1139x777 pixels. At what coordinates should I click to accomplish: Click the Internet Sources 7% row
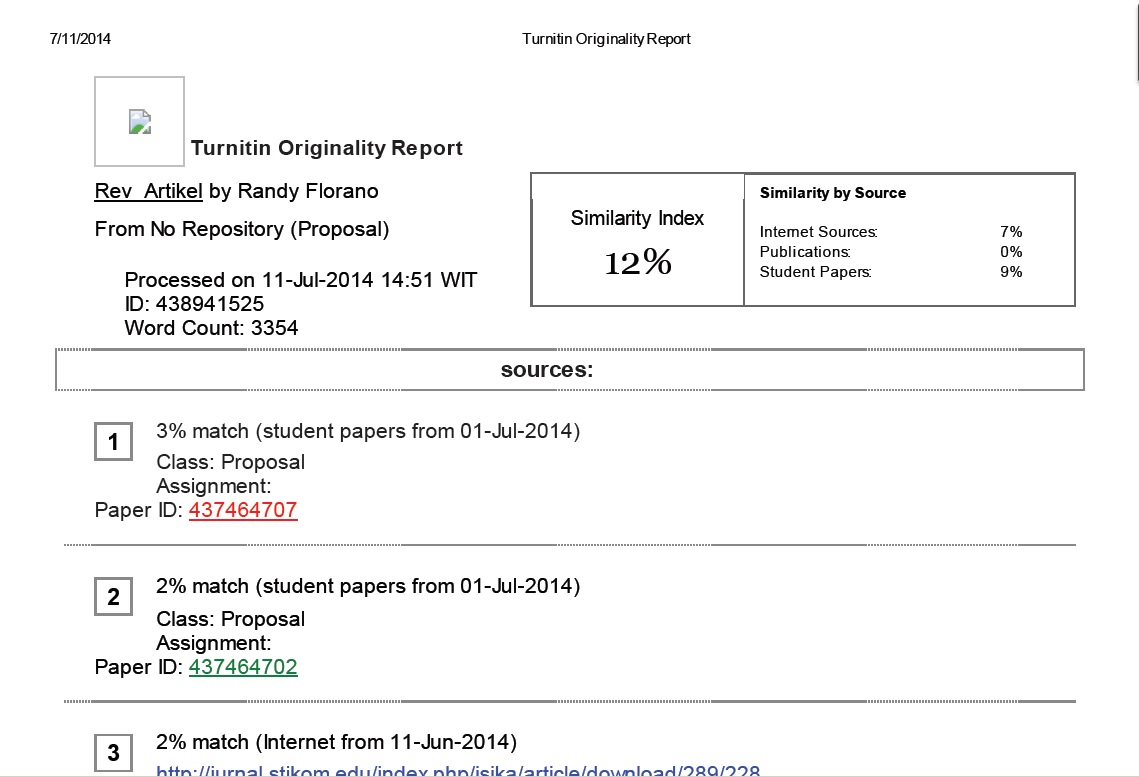pos(890,232)
